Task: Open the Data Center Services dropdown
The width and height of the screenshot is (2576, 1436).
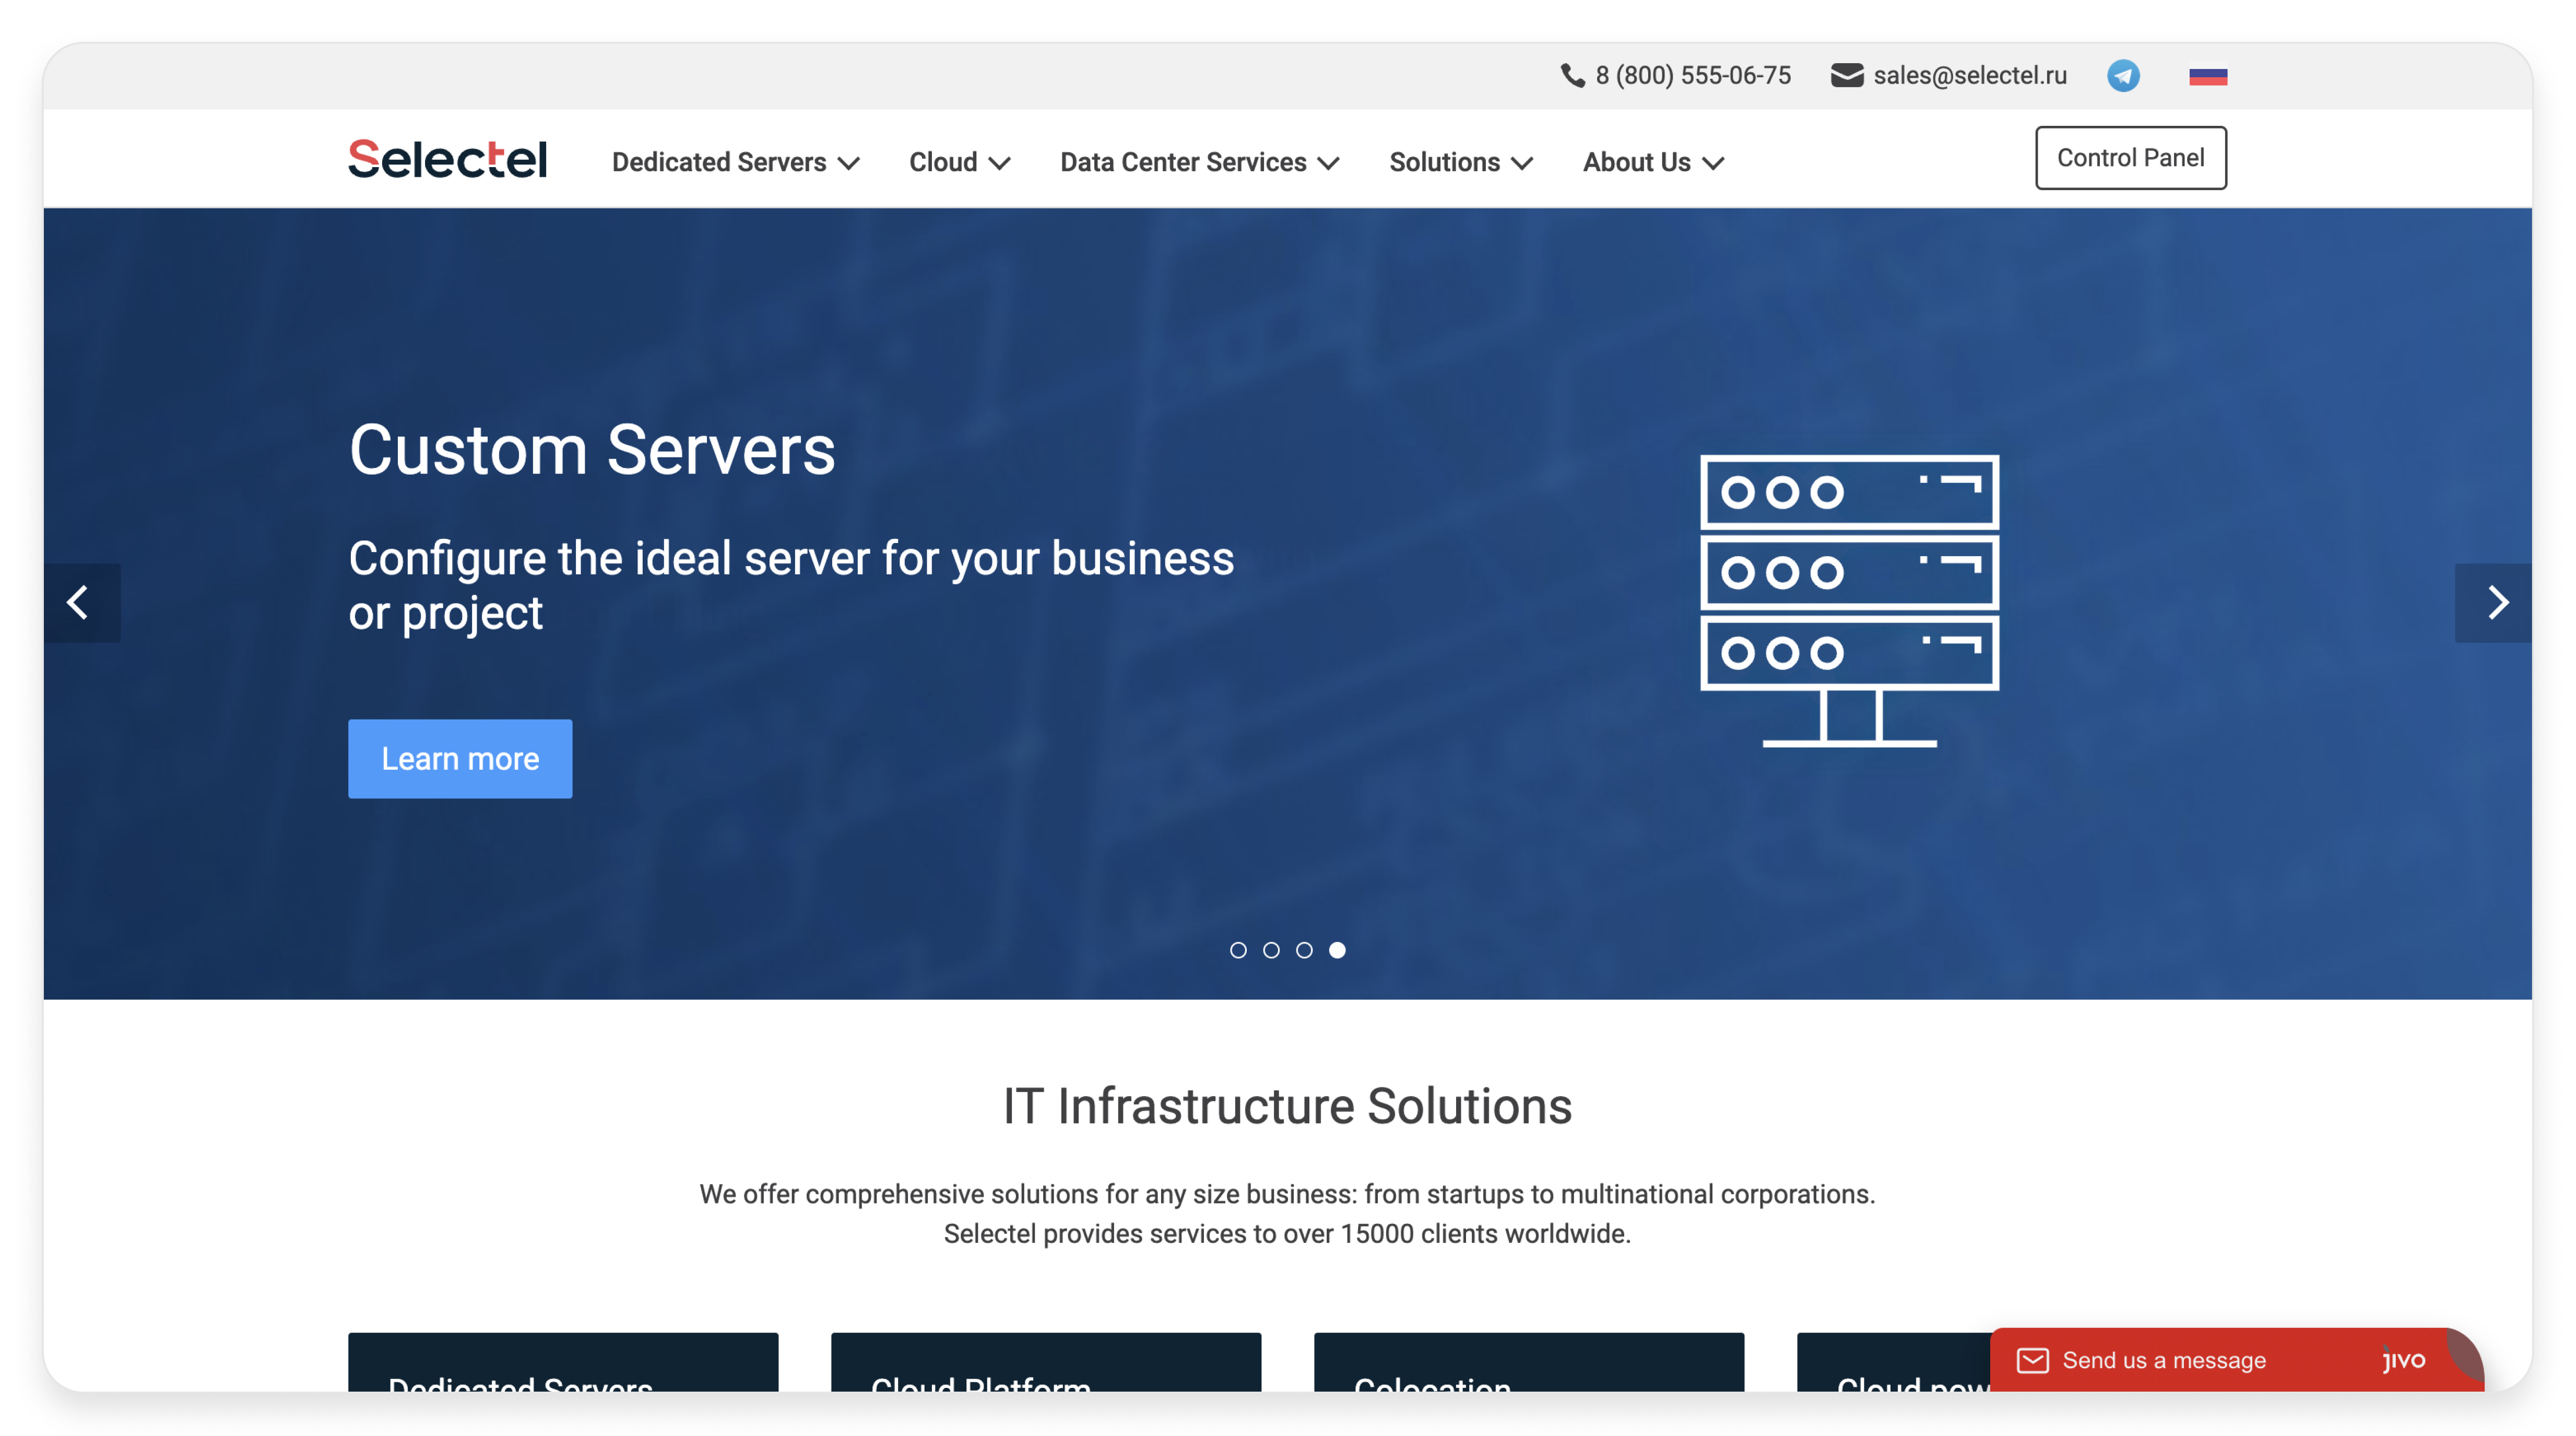Action: click(1199, 162)
